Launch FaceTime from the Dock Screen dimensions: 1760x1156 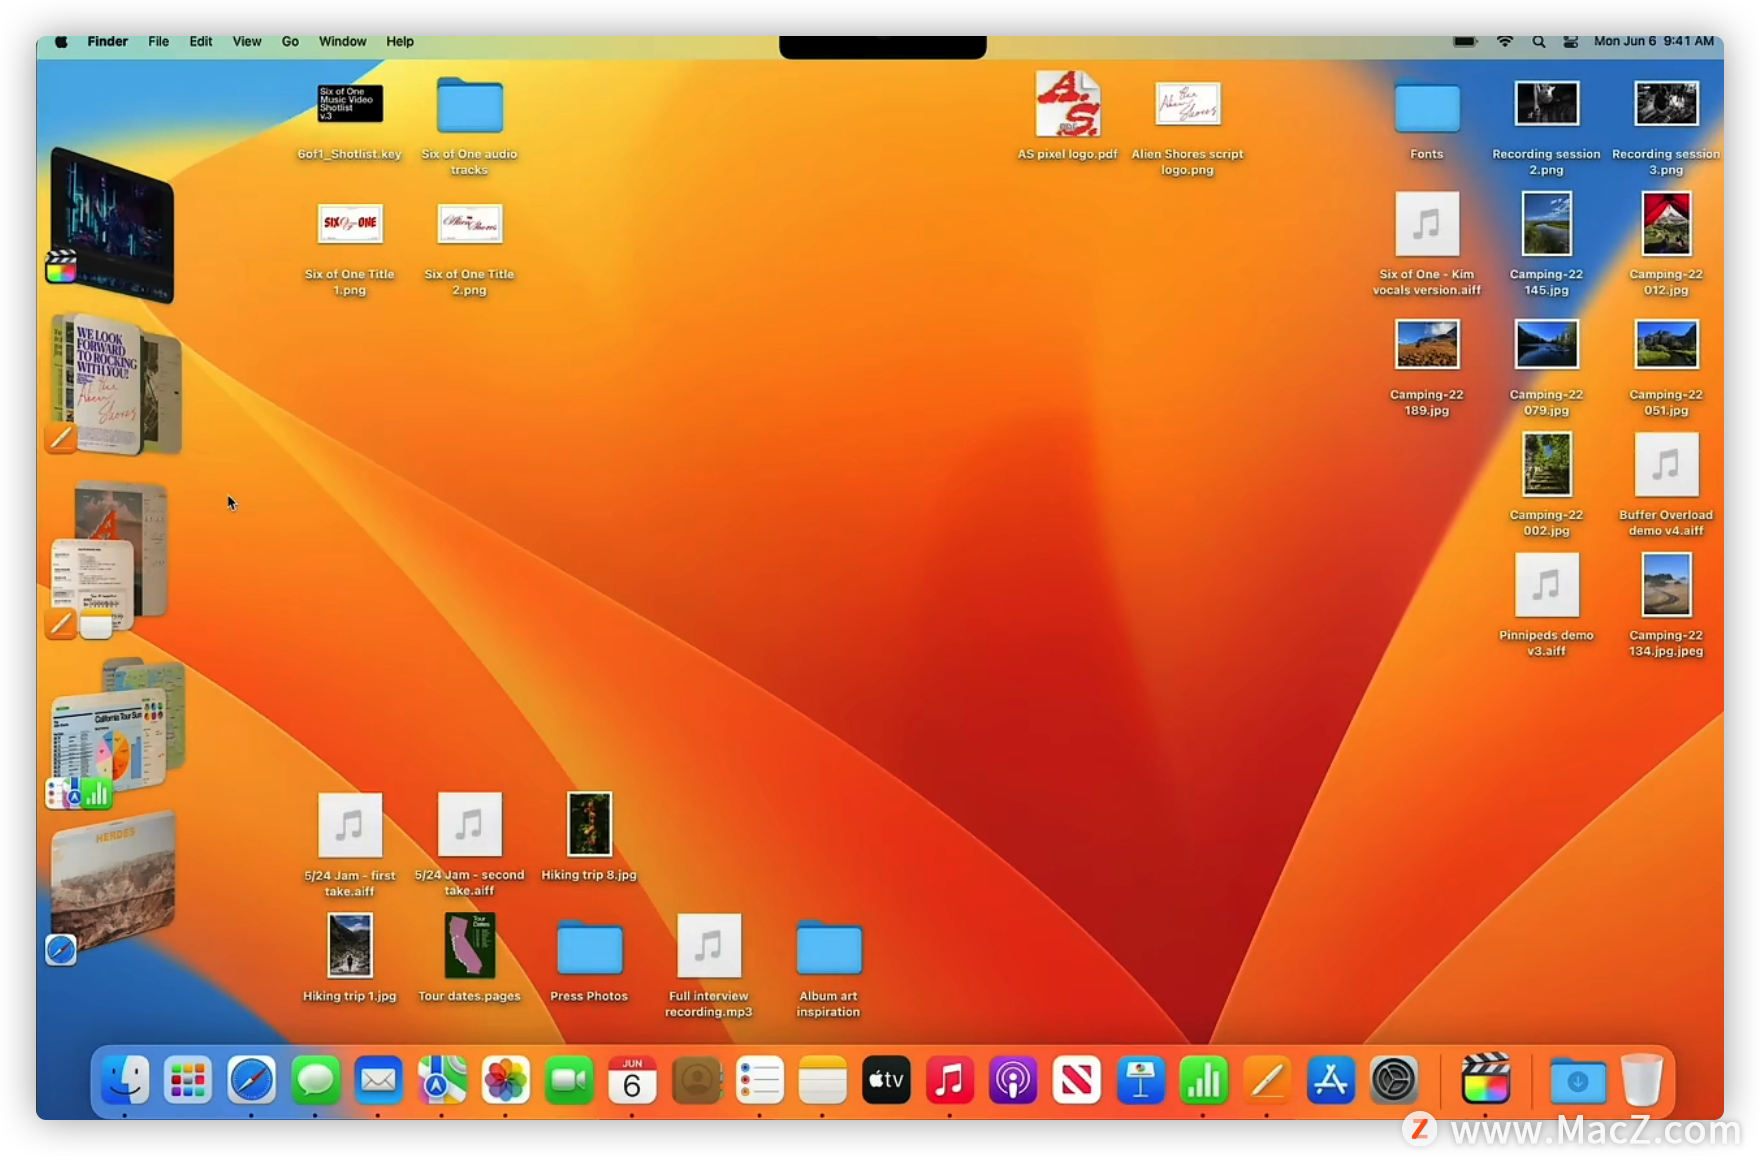pos(569,1080)
